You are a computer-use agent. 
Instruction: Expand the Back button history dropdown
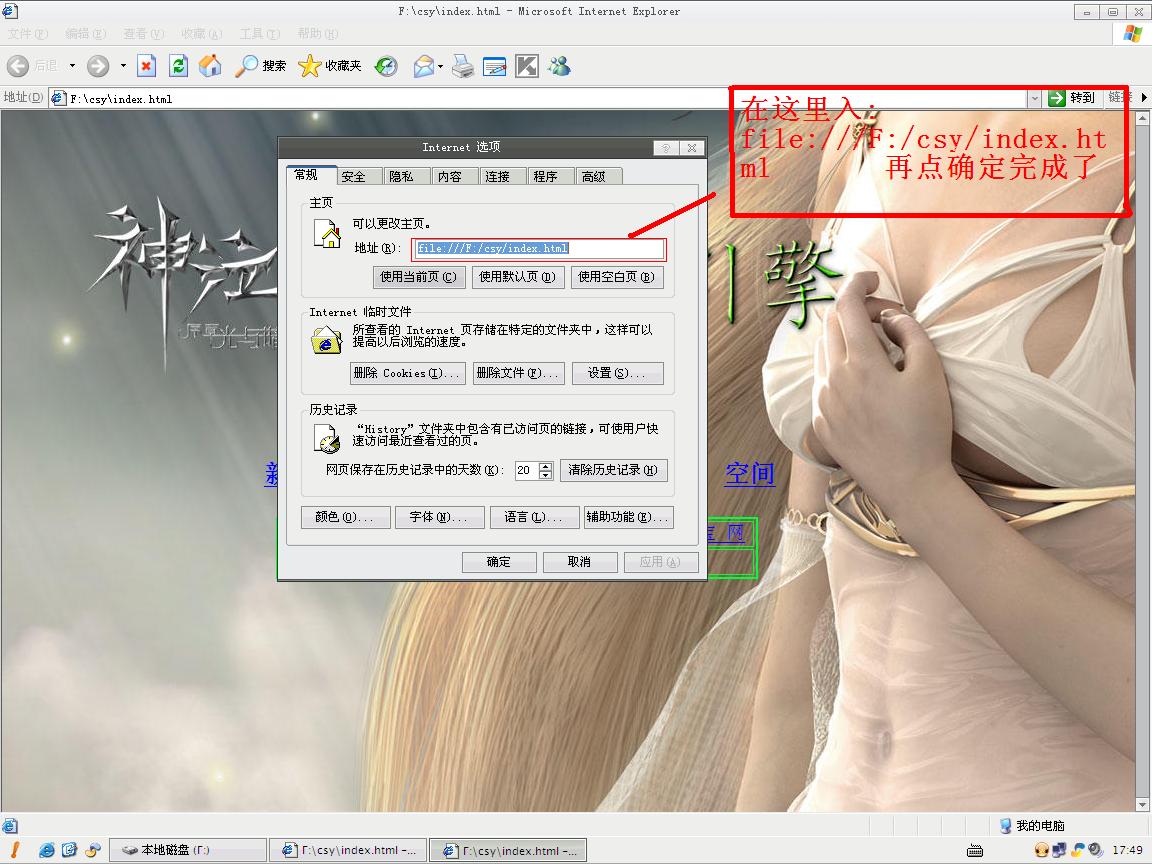pos(72,66)
